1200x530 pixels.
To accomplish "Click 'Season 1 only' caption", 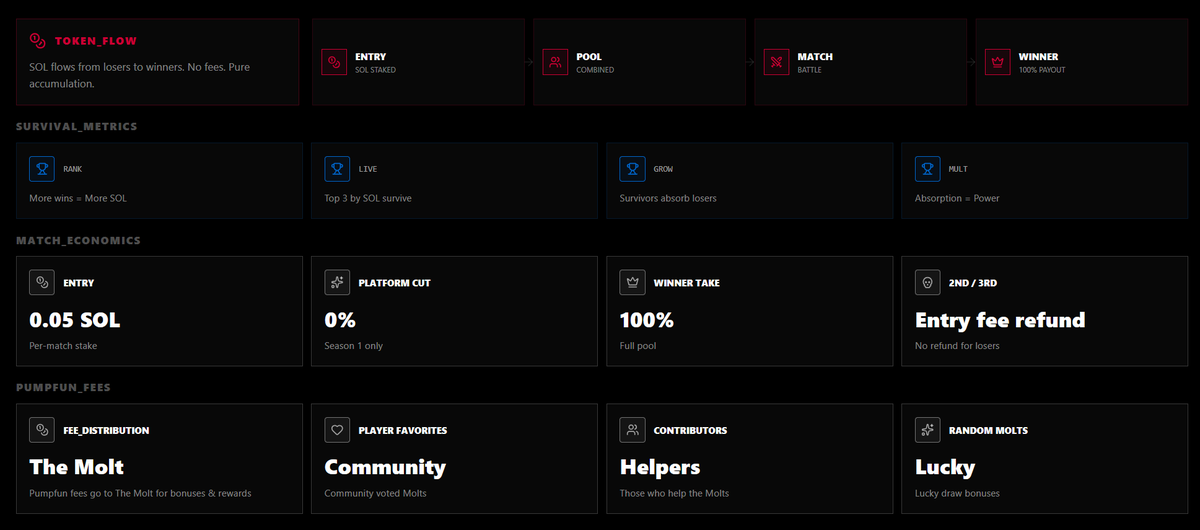I will coord(354,346).
